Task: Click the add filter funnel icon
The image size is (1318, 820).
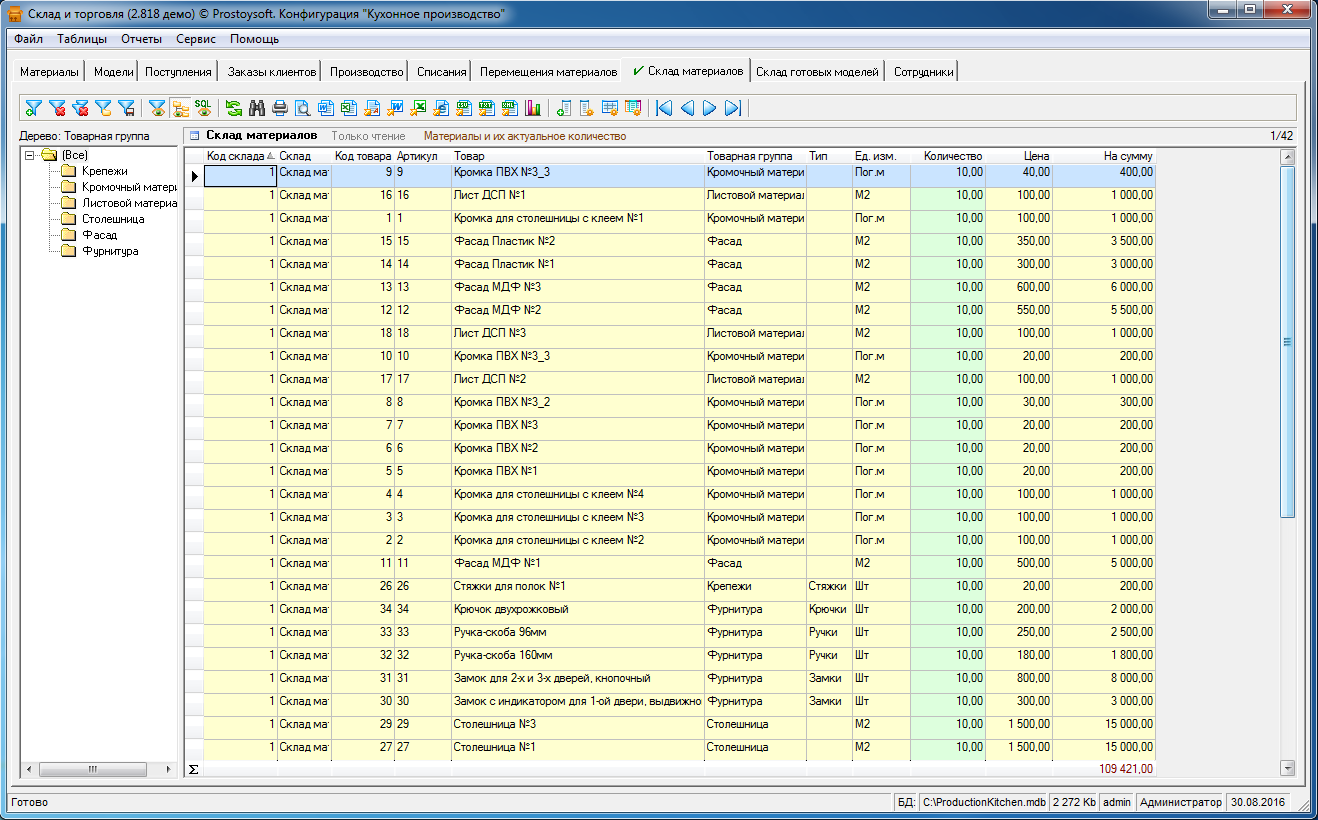Action: [34, 108]
